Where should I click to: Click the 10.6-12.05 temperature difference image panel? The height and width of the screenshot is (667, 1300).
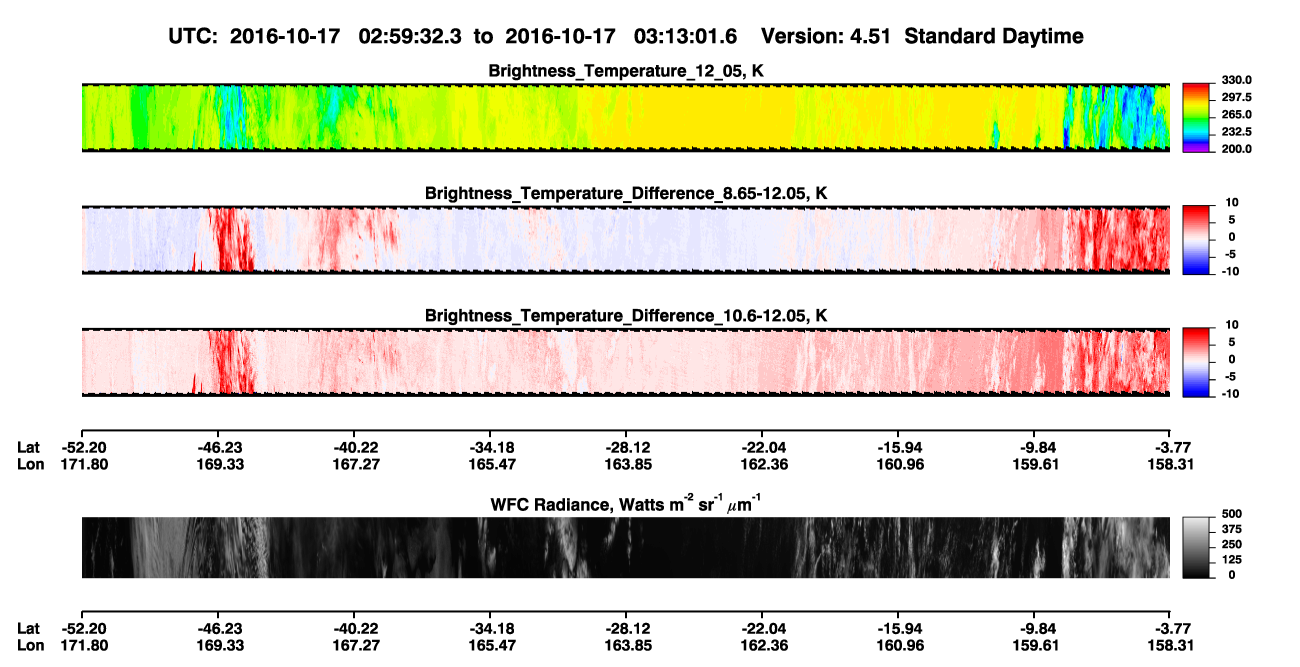click(x=625, y=361)
